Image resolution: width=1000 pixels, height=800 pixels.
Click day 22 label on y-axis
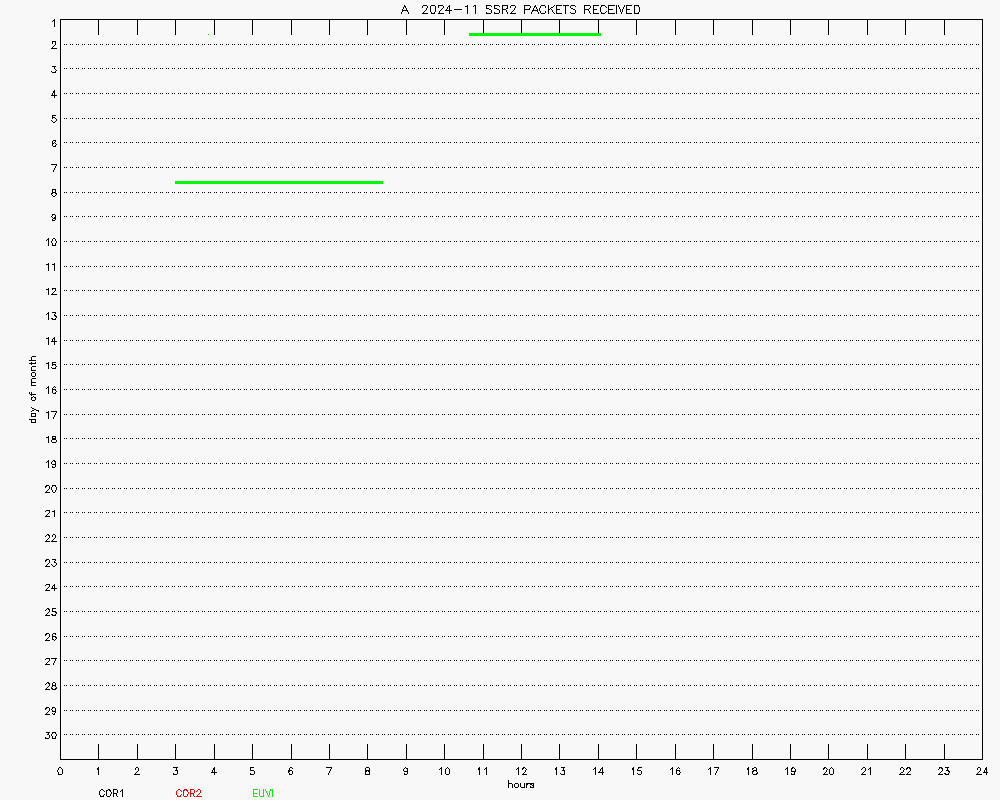click(48, 538)
